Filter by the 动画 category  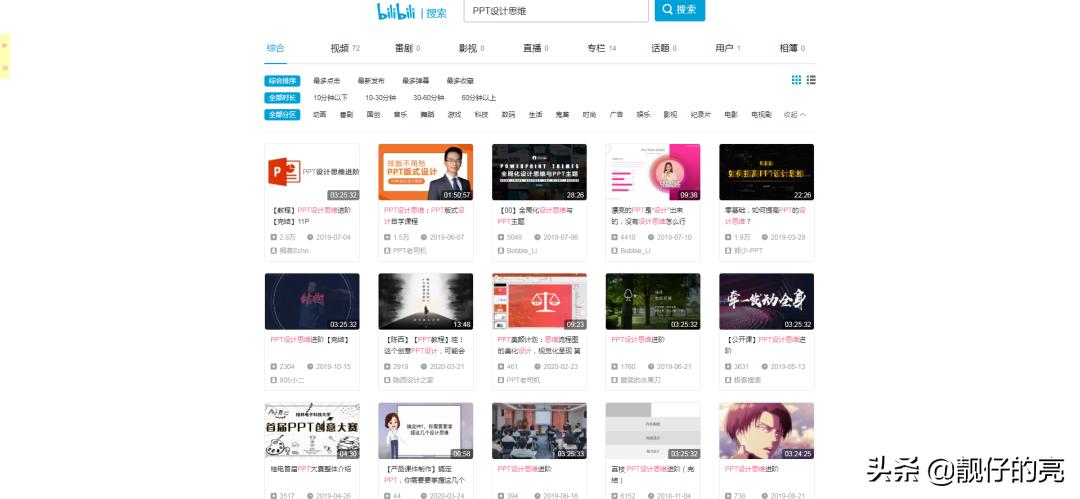coord(320,114)
